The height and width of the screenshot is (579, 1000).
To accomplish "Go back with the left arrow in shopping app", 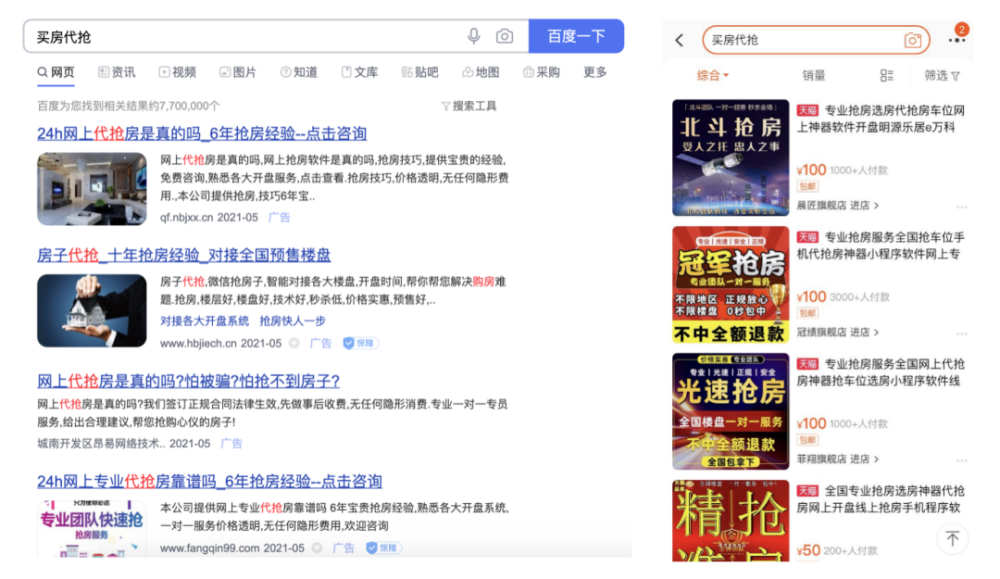I will tap(679, 40).
